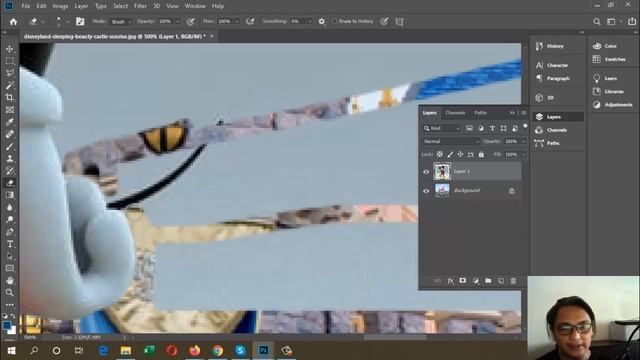Viewport: 640px width, 360px height.
Task: Open the Flow dropdown
Action: point(237,22)
